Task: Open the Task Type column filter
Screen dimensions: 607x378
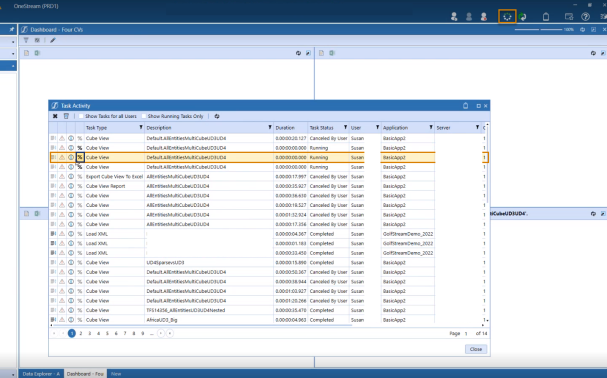Action: [x=141, y=127]
